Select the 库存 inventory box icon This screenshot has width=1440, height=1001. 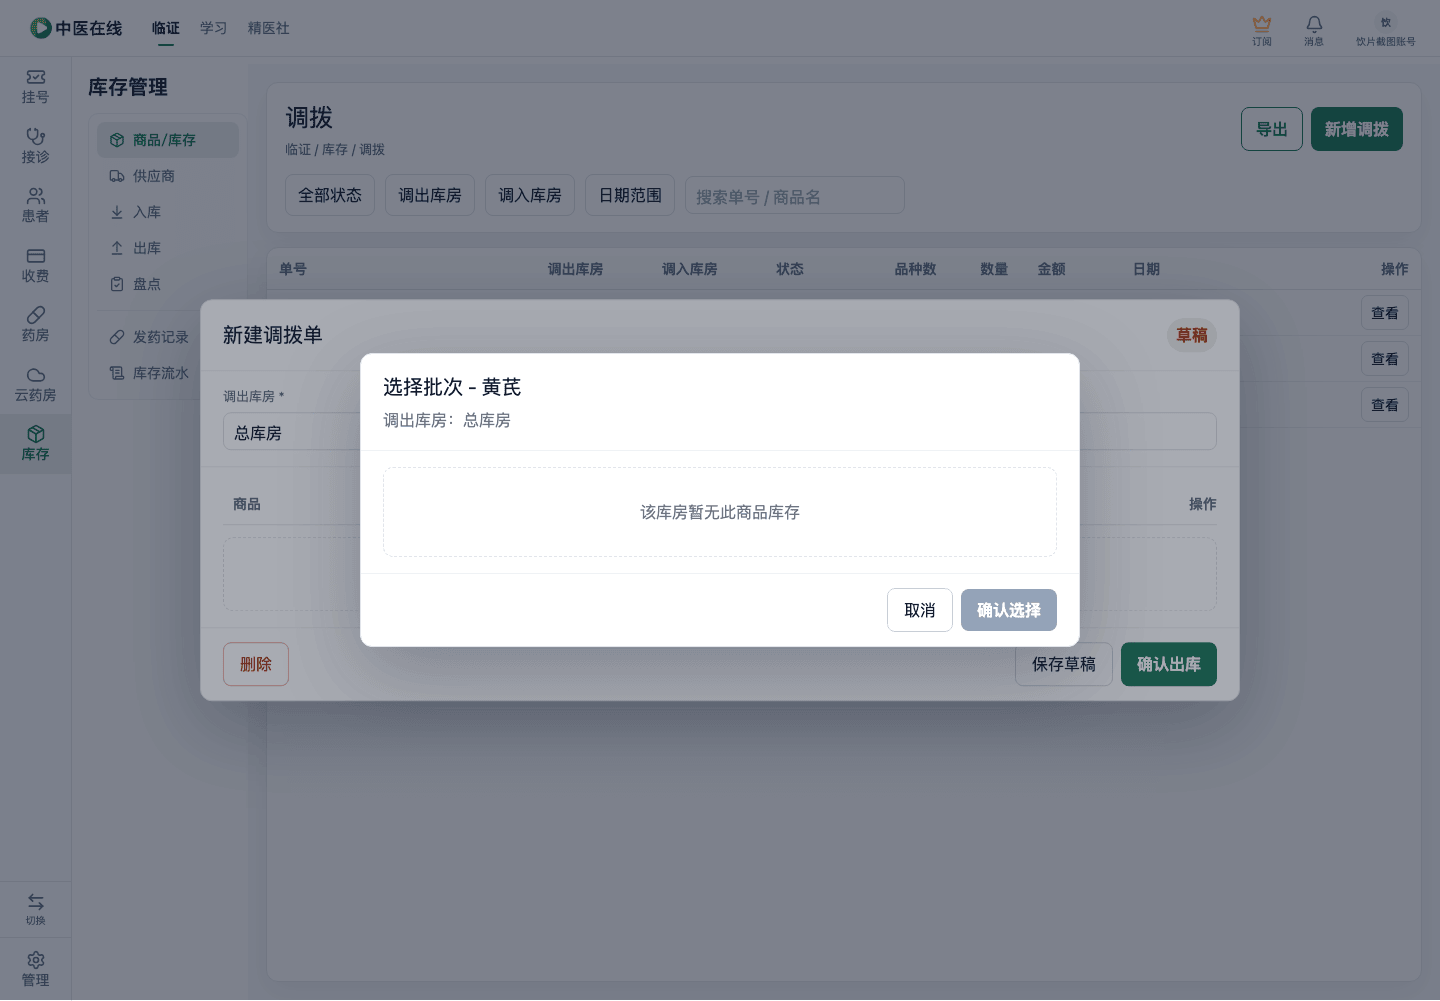[36, 434]
